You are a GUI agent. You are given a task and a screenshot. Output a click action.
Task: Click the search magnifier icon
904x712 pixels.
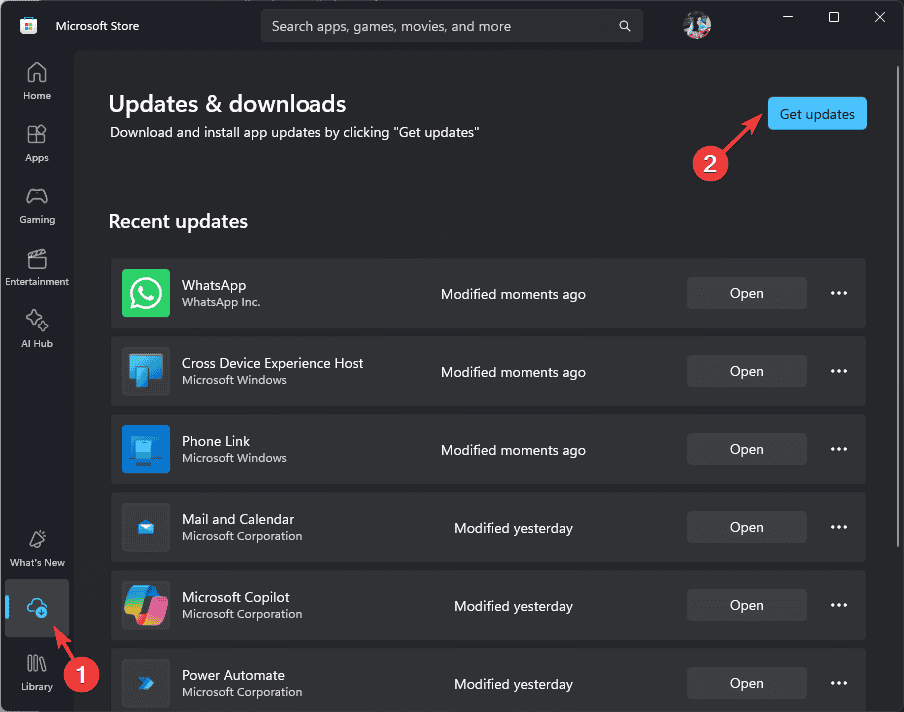[624, 26]
